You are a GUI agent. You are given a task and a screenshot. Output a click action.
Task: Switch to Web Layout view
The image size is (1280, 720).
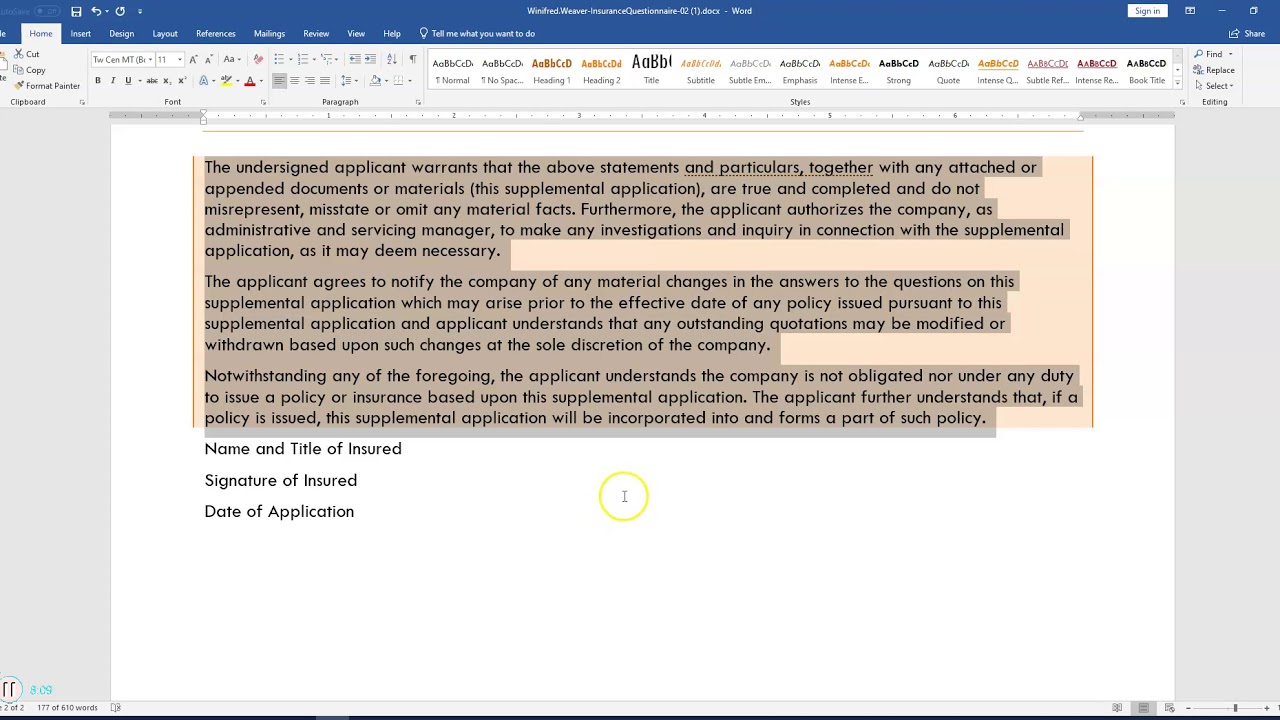pos(1169,708)
